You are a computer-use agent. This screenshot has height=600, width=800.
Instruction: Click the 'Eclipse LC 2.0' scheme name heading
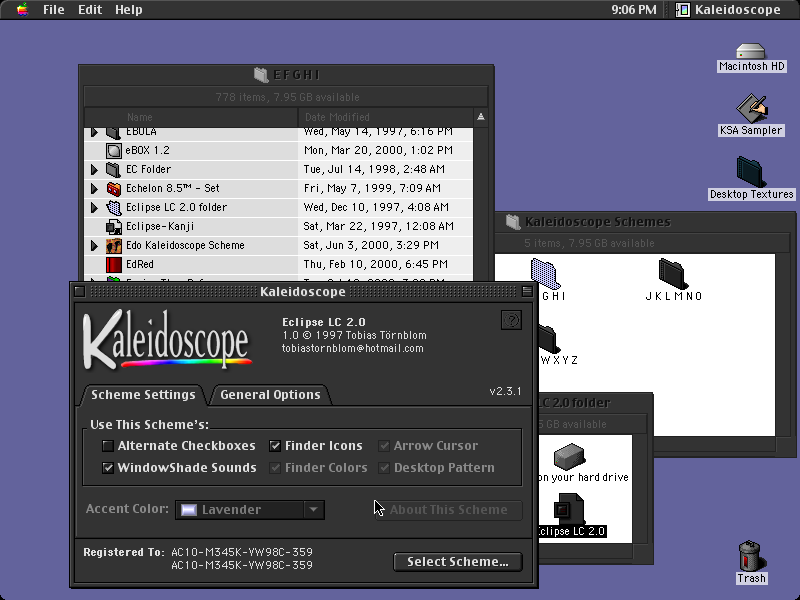click(x=324, y=322)
